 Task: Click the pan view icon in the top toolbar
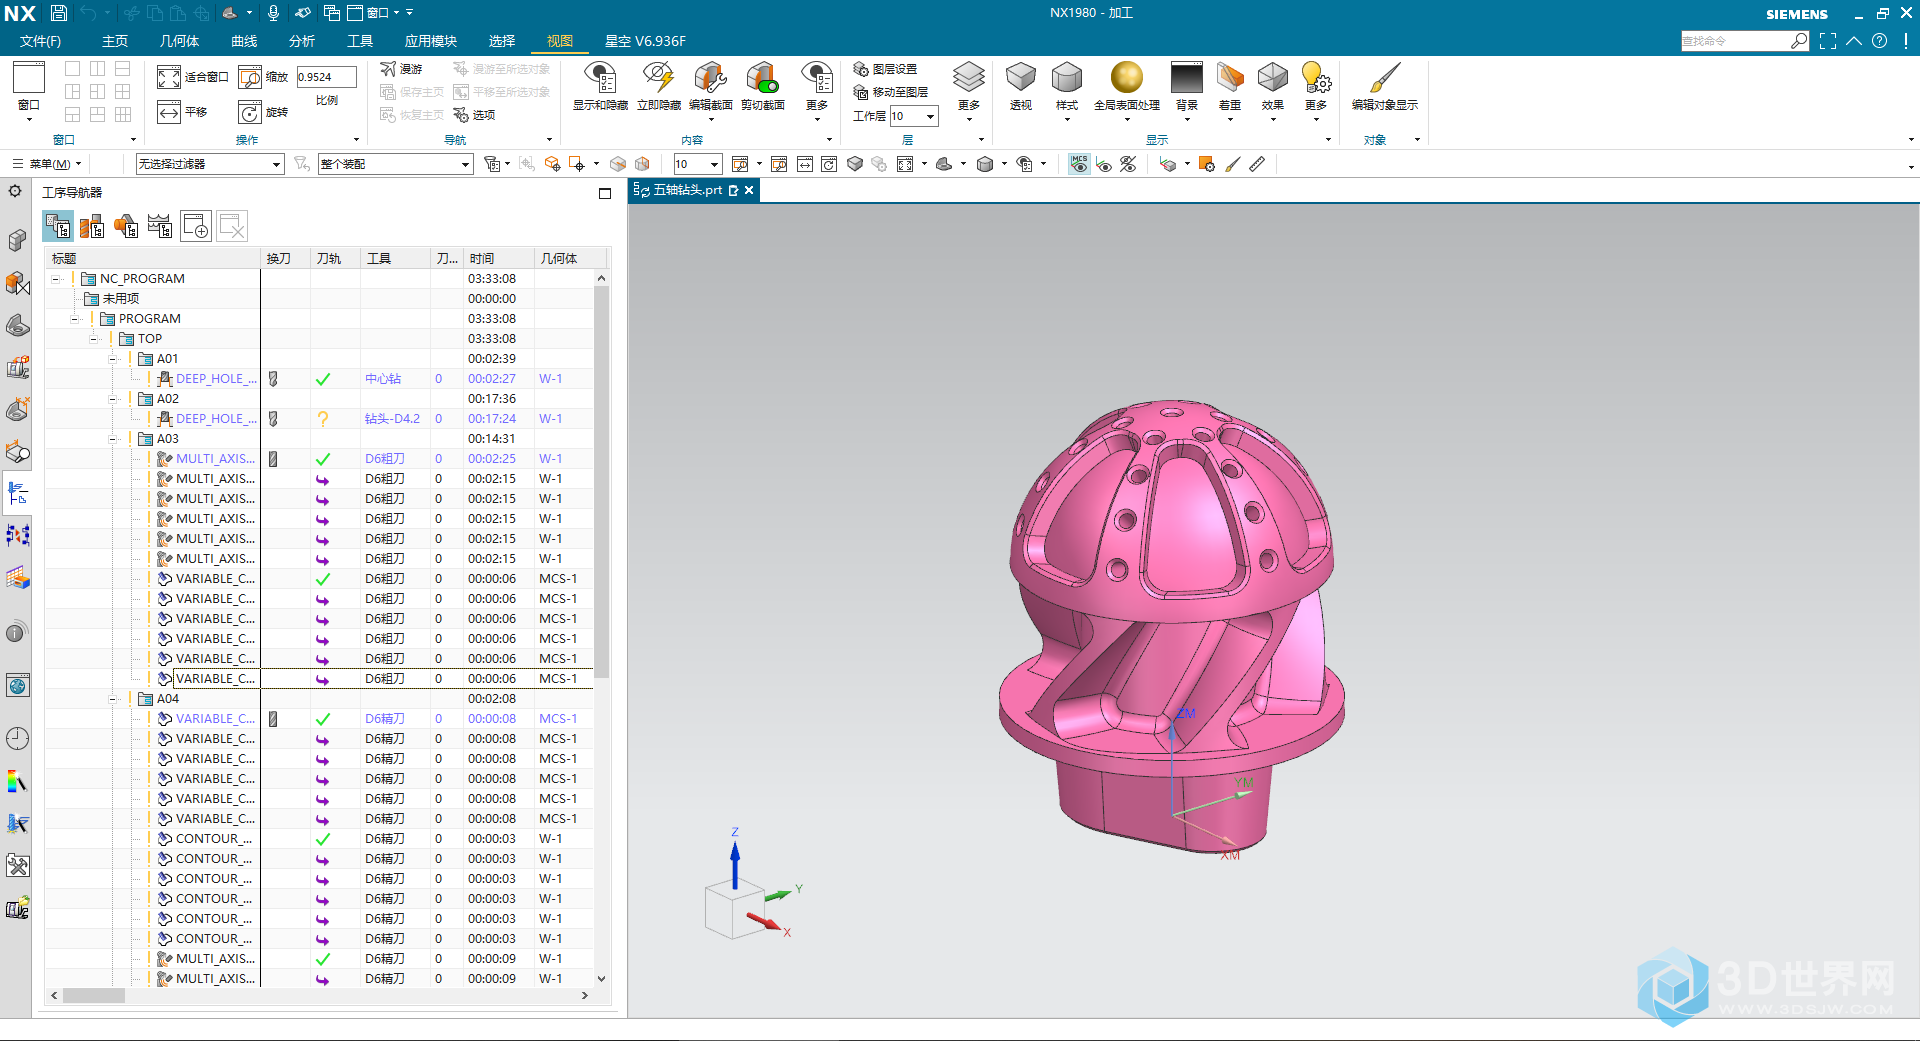coord(805,164)
